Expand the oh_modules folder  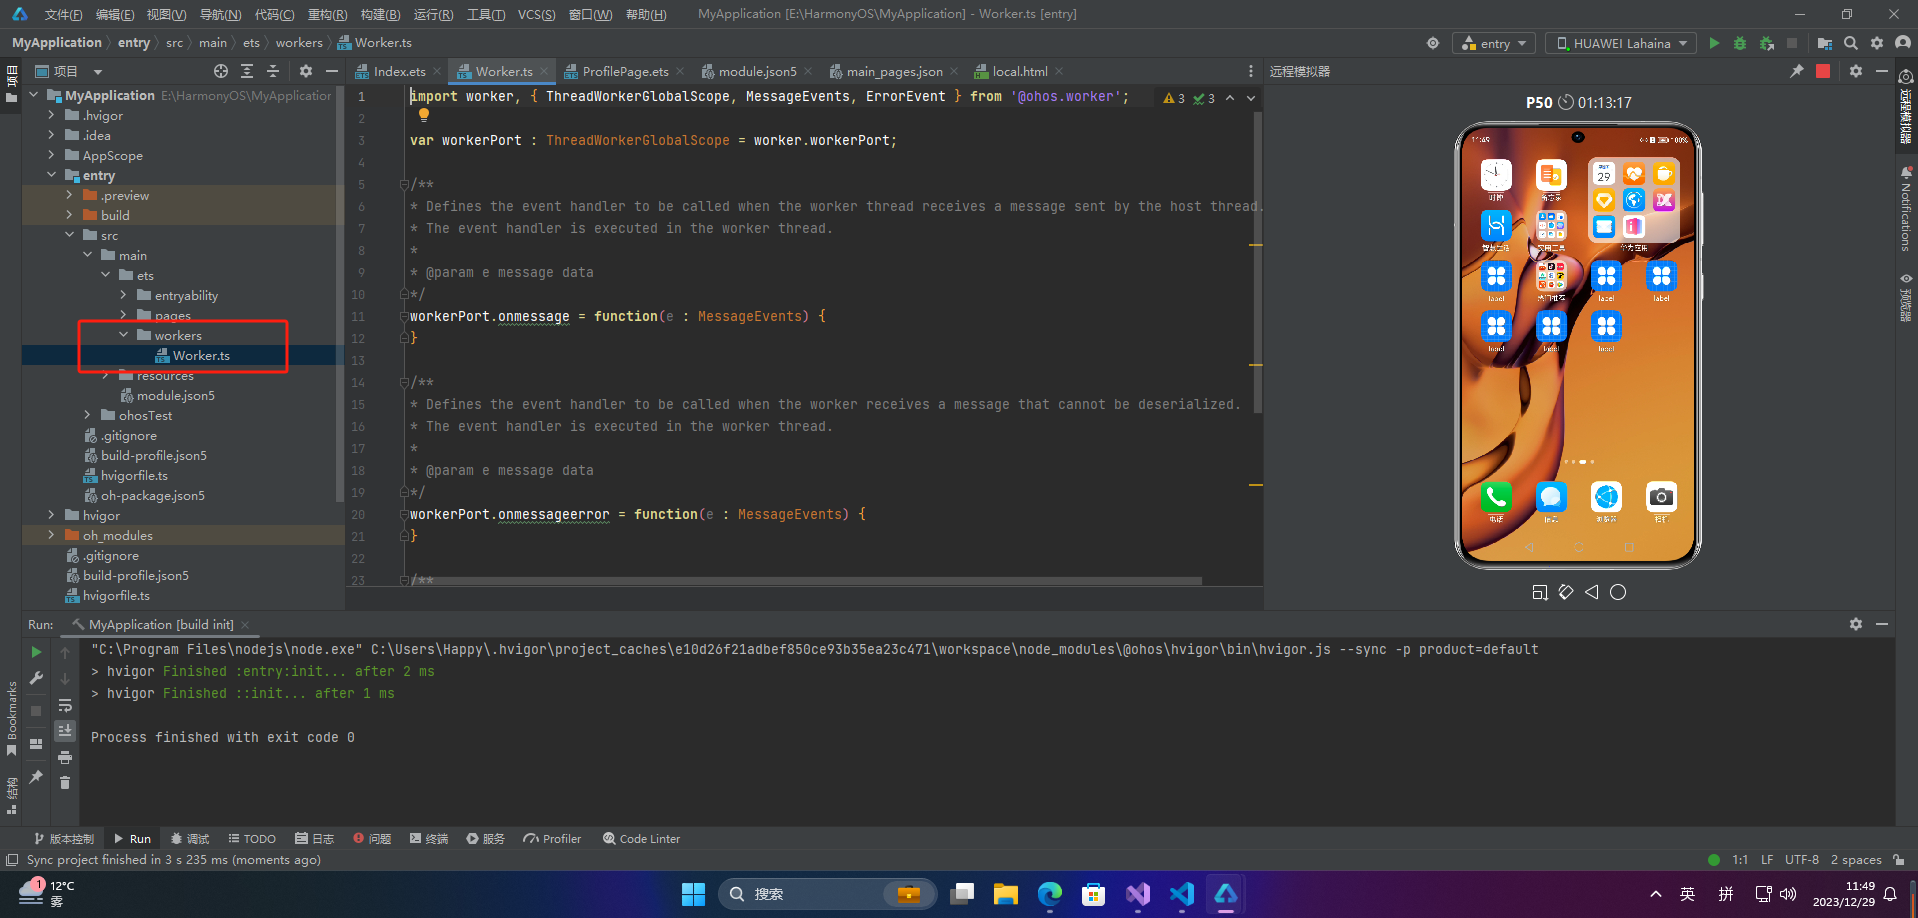(51, 535)
